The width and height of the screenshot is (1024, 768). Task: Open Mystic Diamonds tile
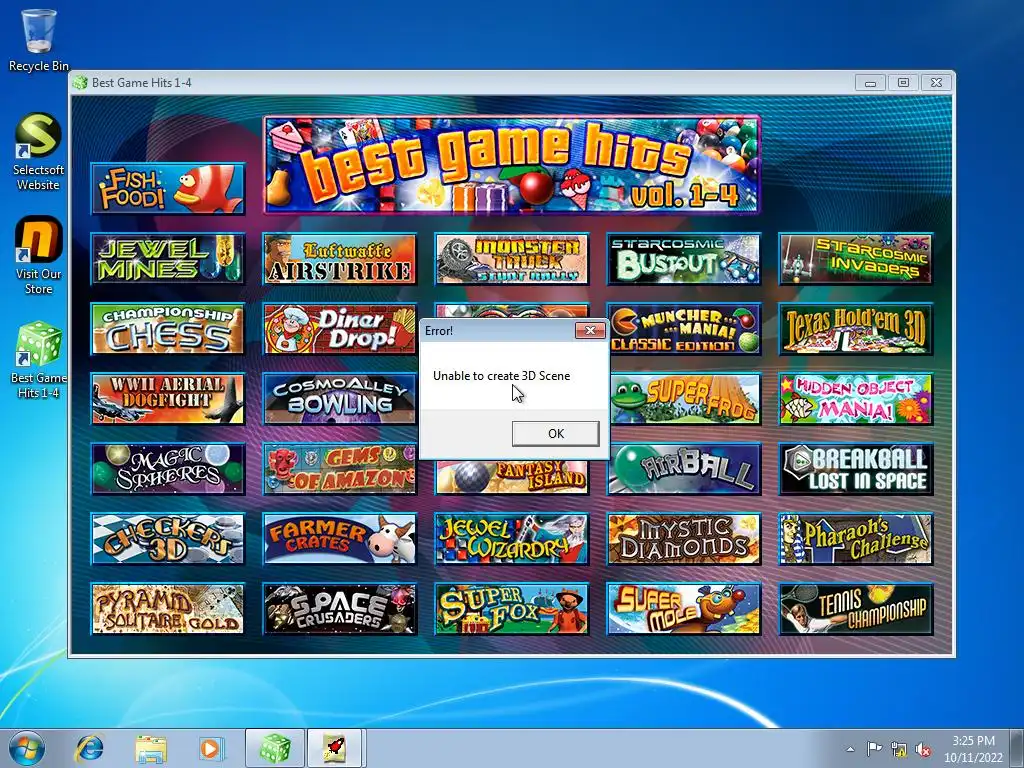click(x=684, y=539)
